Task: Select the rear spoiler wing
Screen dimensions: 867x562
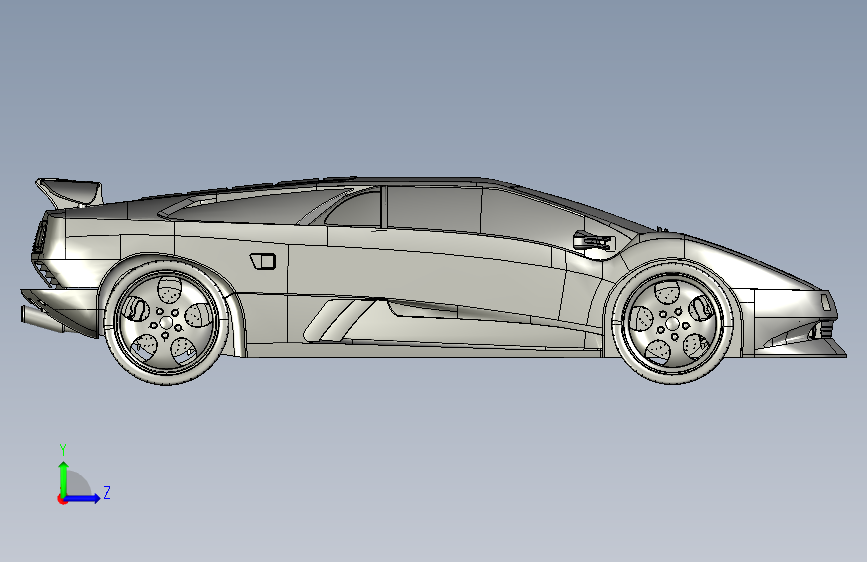Action: tap(70, 192)
